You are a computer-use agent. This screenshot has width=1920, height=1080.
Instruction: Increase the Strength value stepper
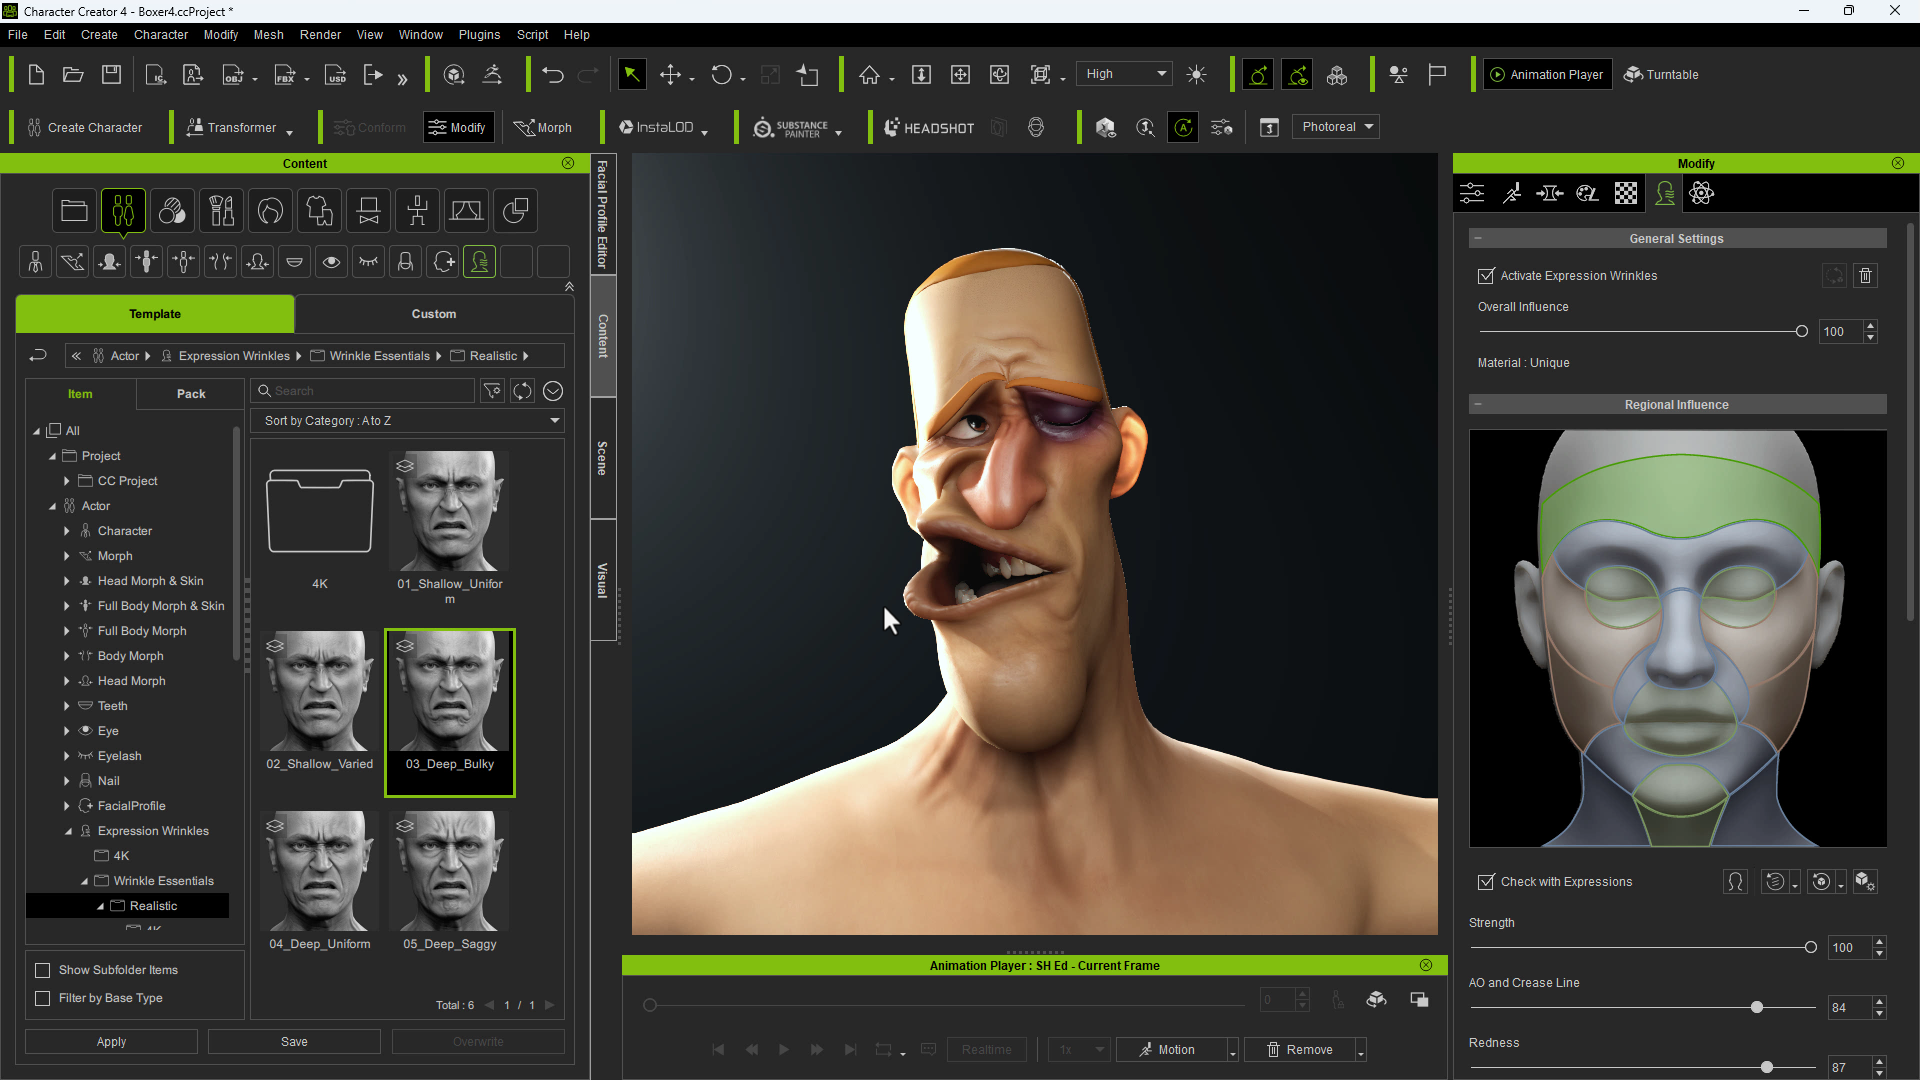tap(1880, 942)
